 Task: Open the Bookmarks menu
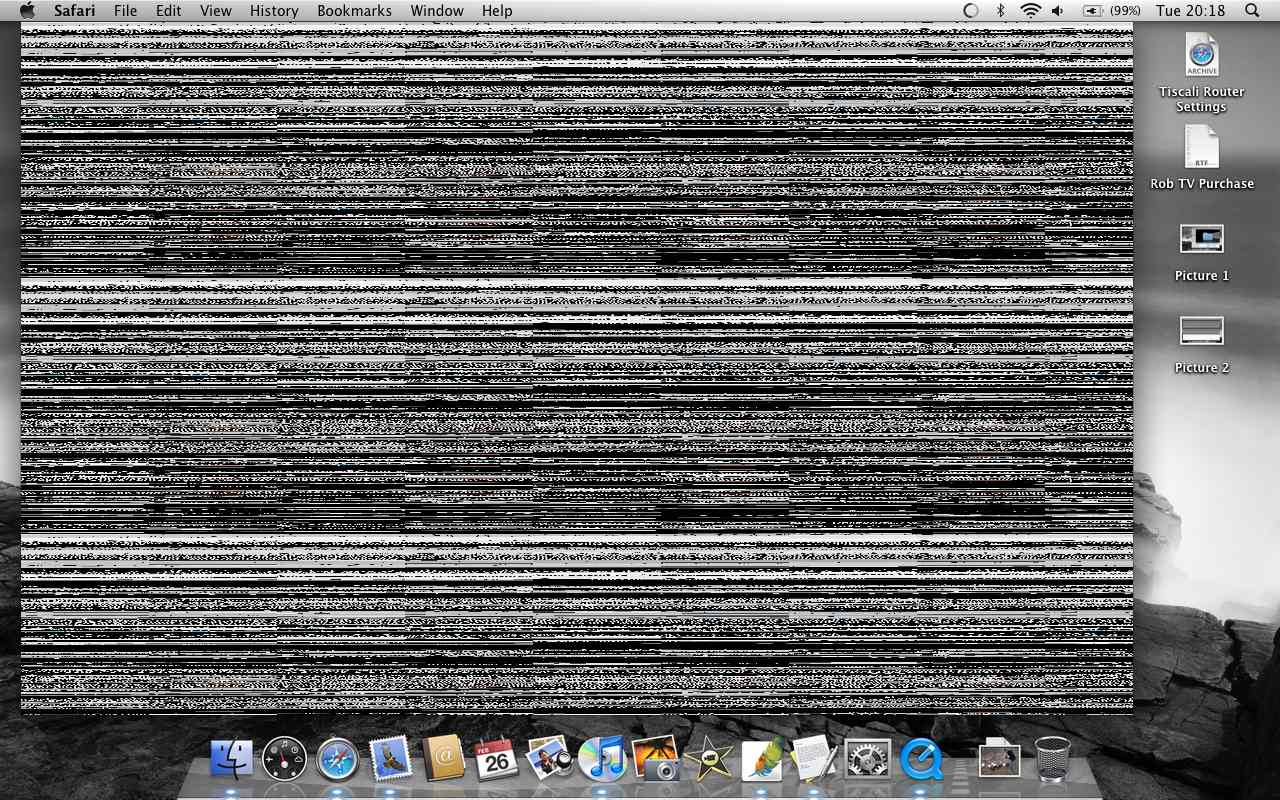point(354,11)
